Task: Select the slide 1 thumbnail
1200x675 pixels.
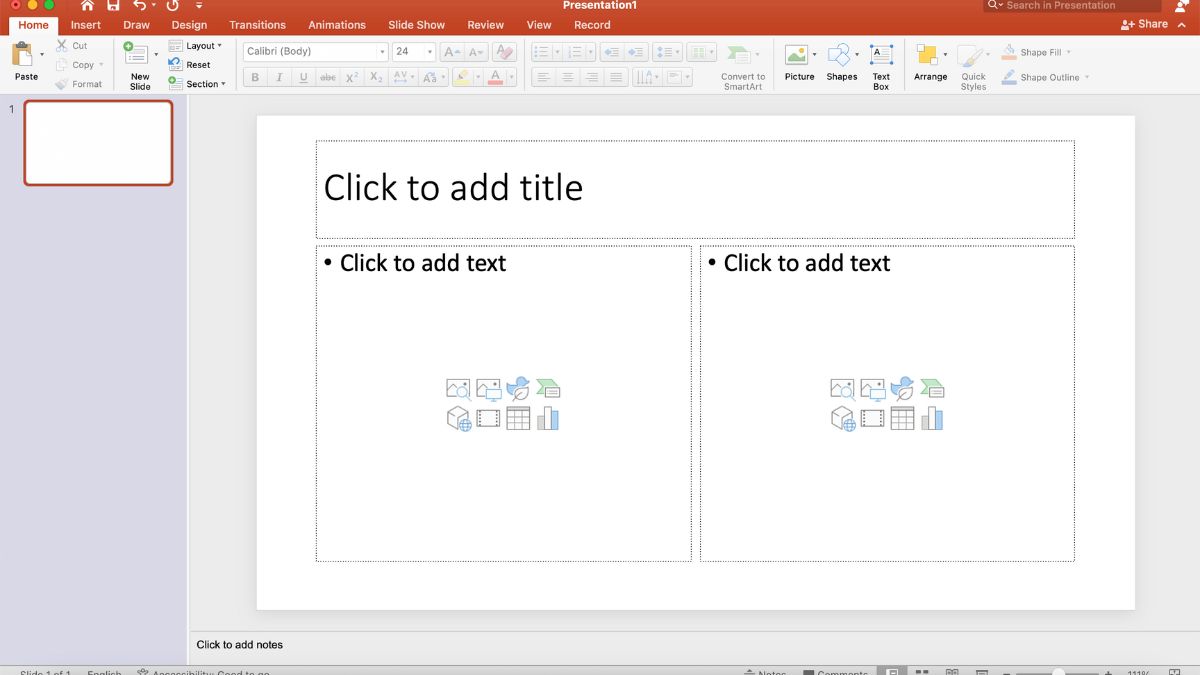Action: point(97,142)
